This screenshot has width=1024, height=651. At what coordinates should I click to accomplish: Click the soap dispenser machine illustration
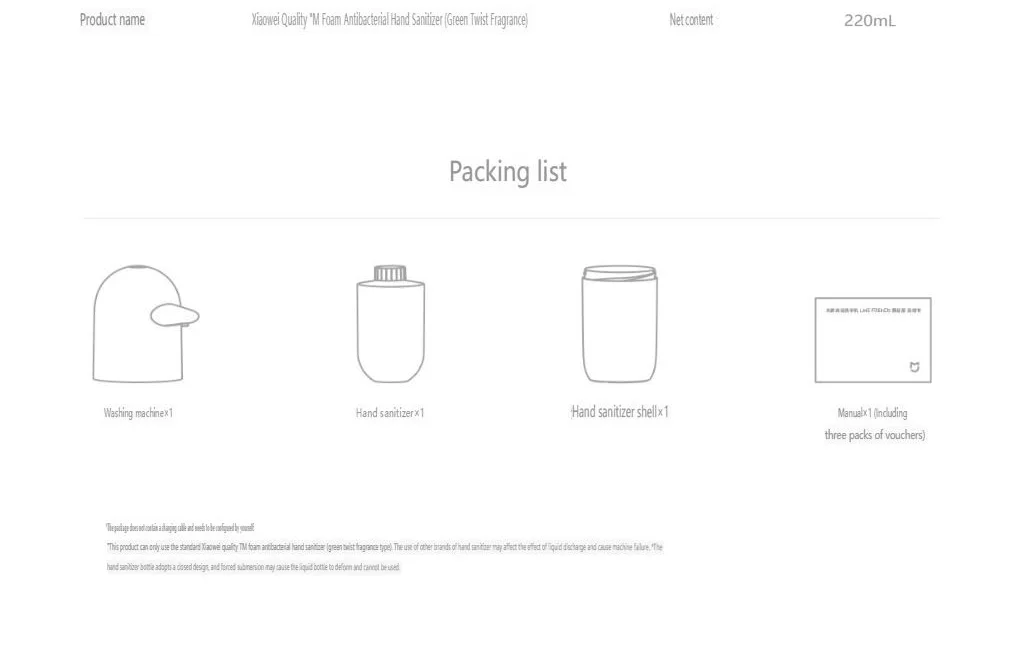point(146,323)
